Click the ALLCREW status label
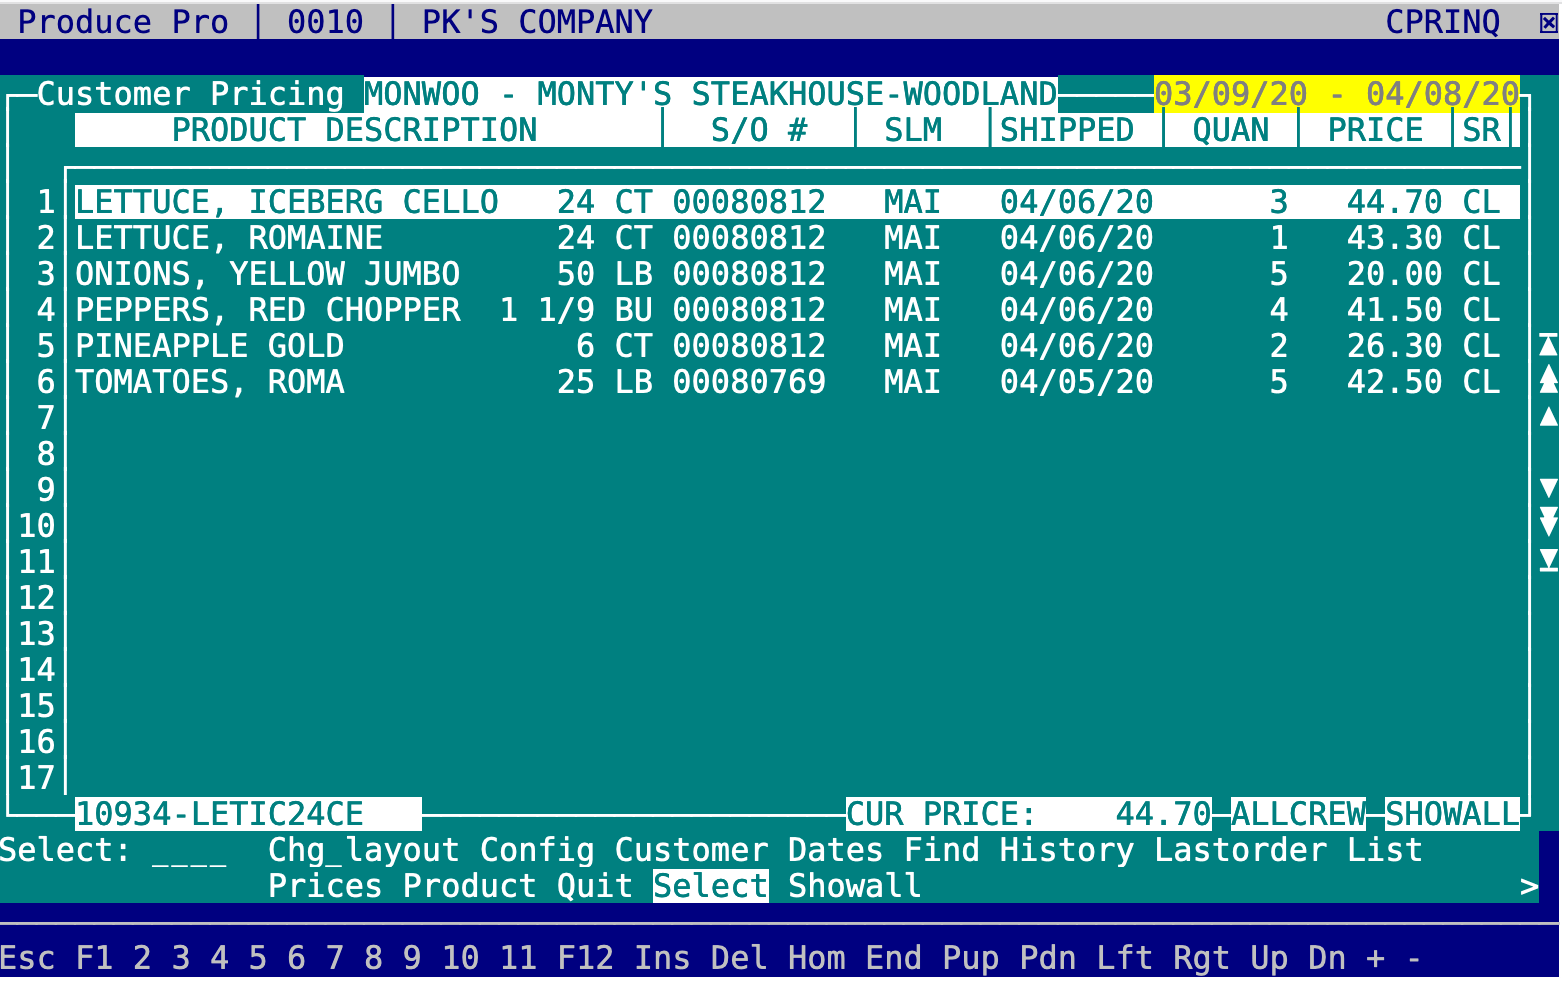 click(x=1298, y=814)
